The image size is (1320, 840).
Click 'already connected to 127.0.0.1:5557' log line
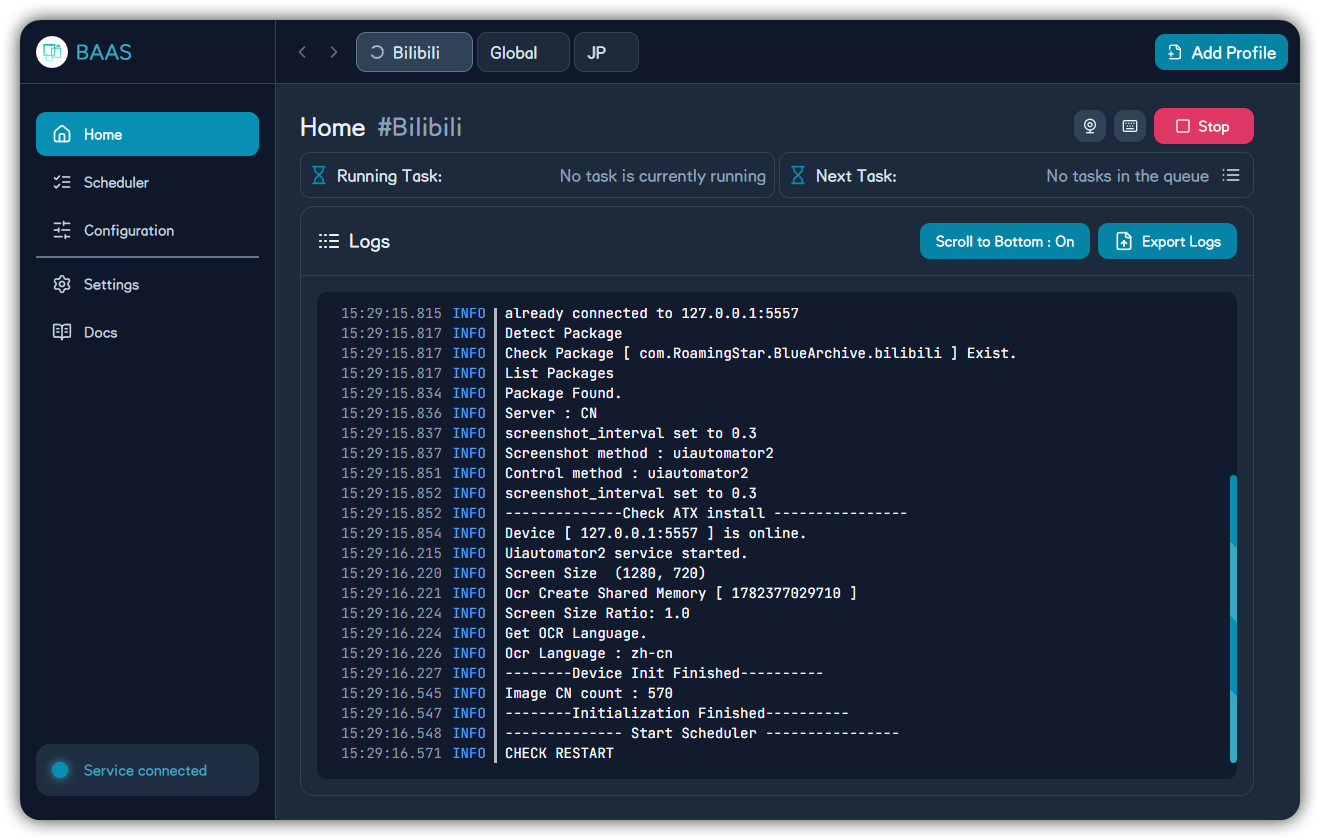(652, 313)
